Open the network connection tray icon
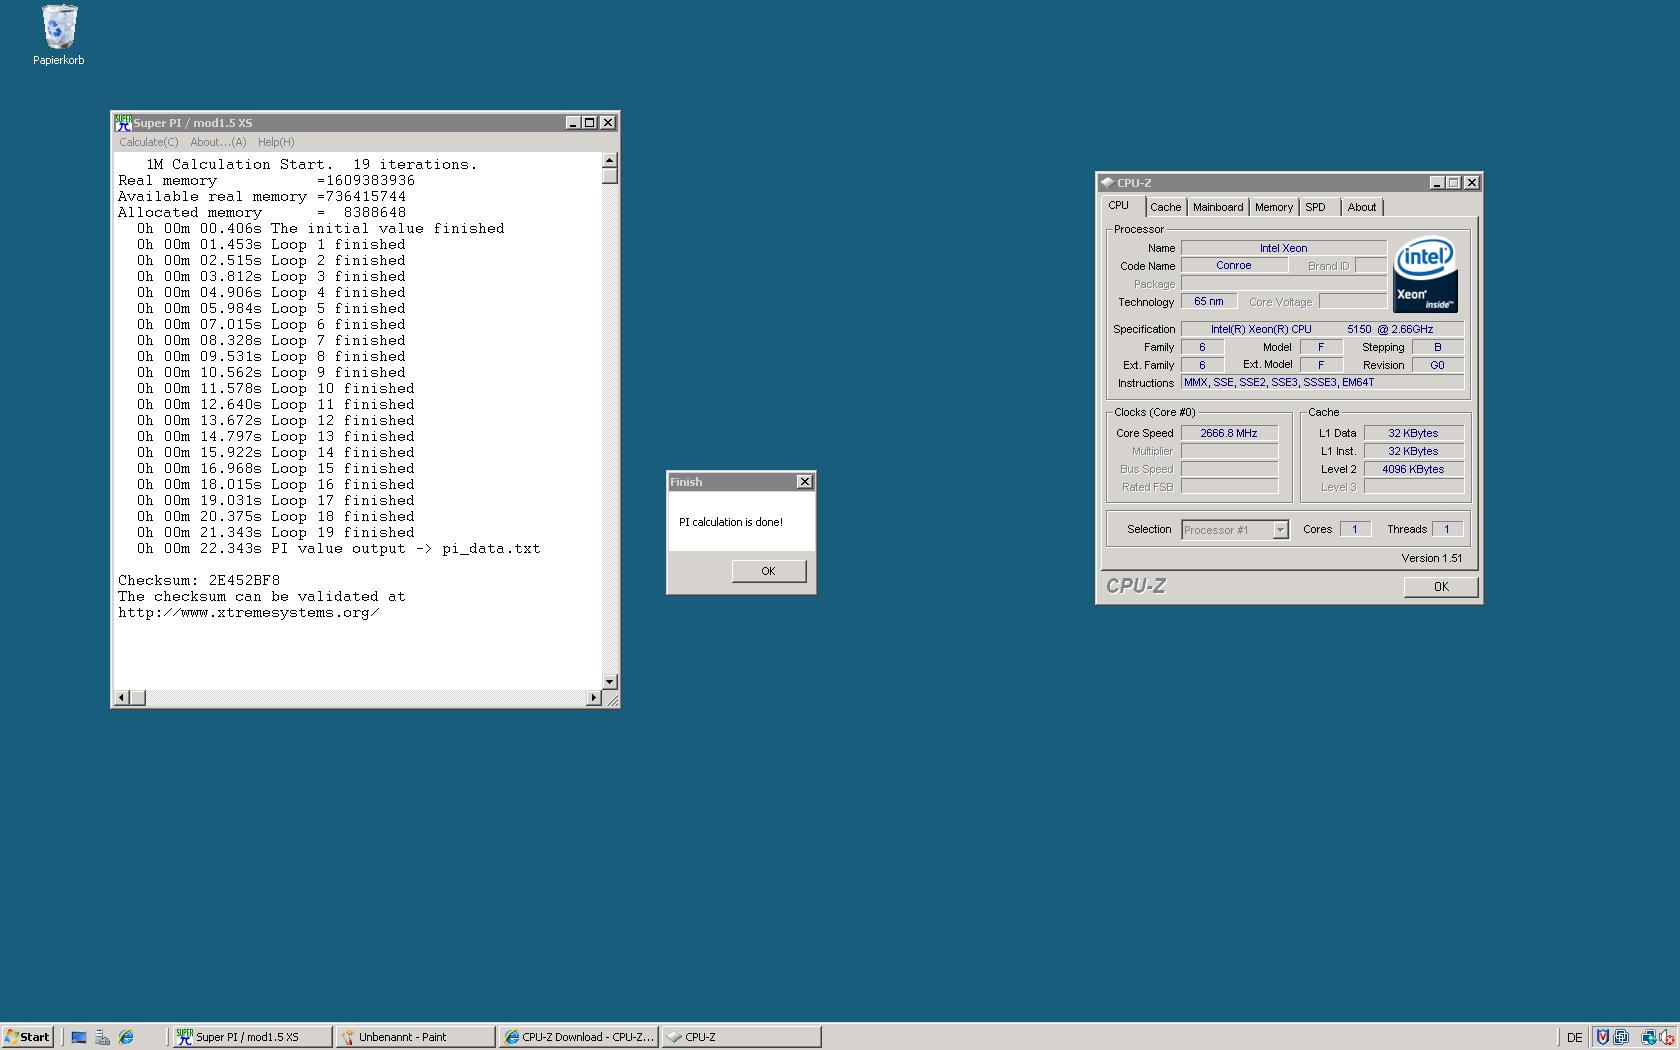Image resolution: width=1680 pixels, height=1050 pixels. [x=1649, y=1037]
